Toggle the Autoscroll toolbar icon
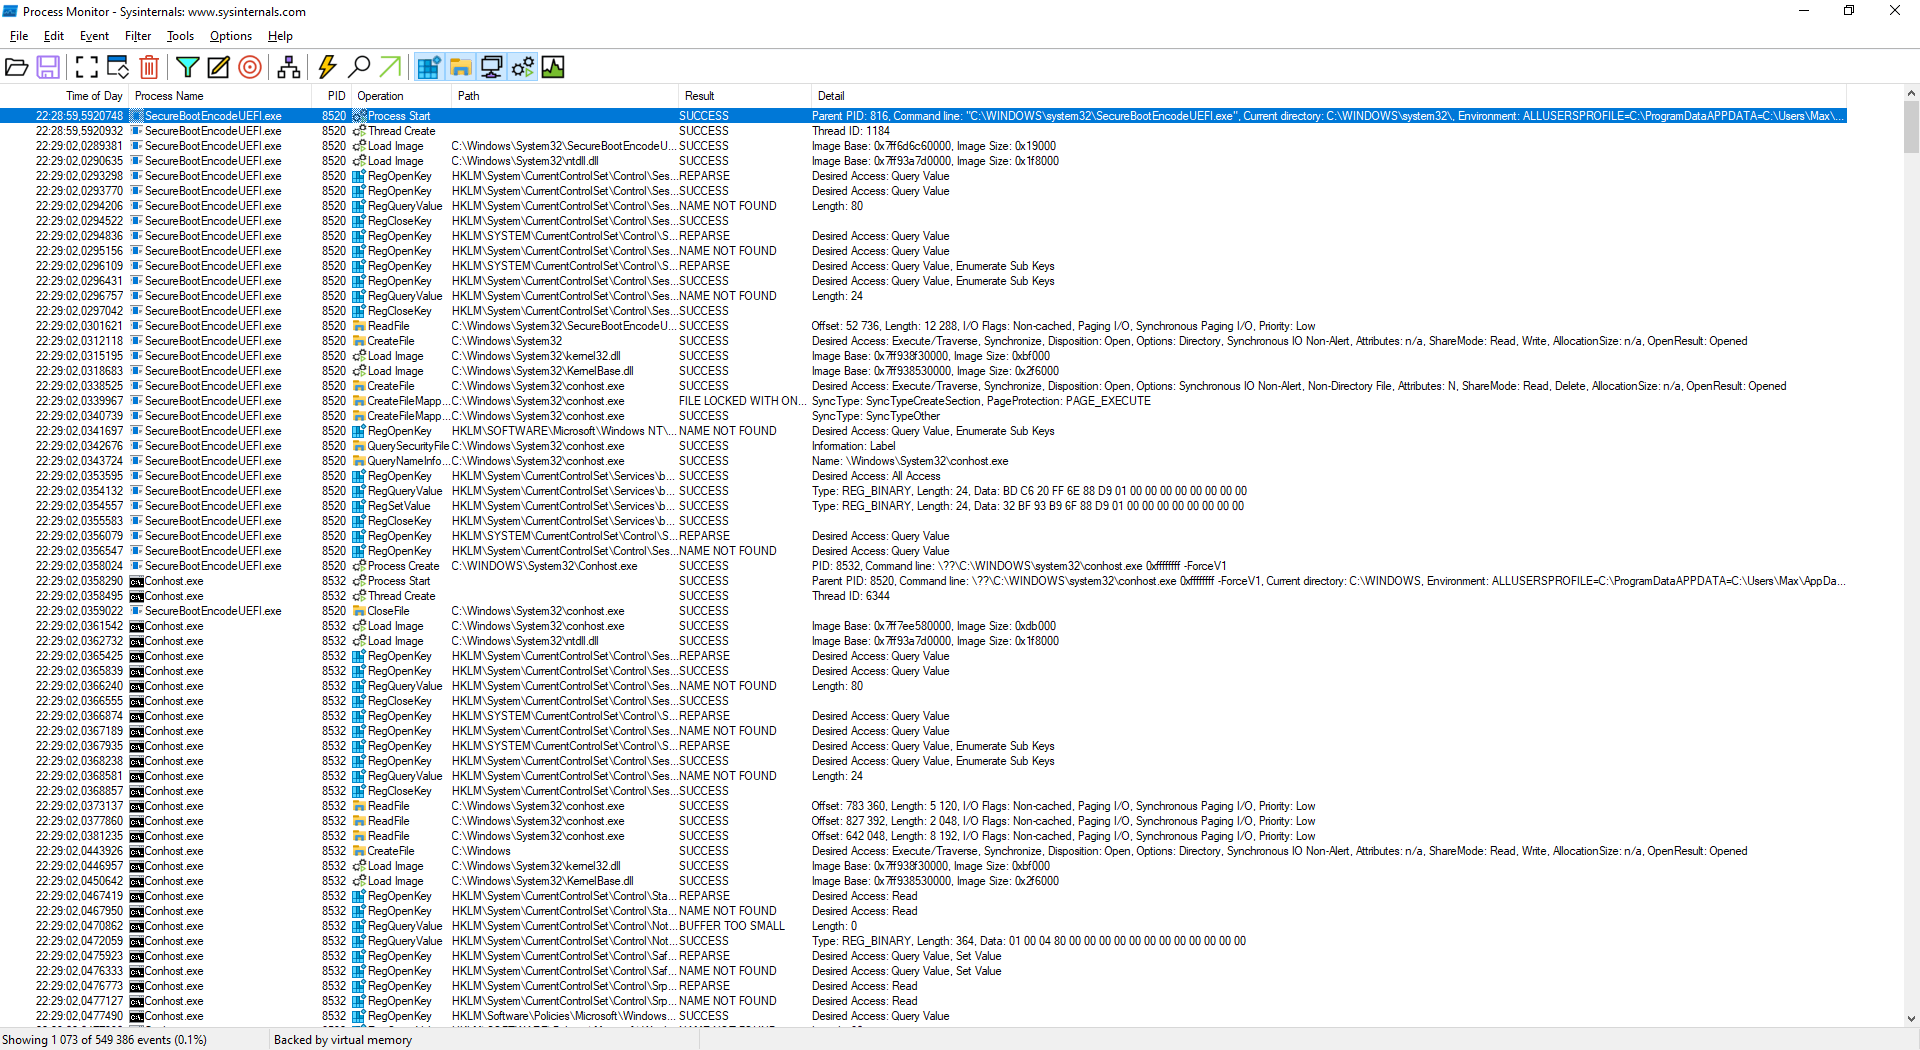This screenshot has height=1050, width=1920. (118, 67)
